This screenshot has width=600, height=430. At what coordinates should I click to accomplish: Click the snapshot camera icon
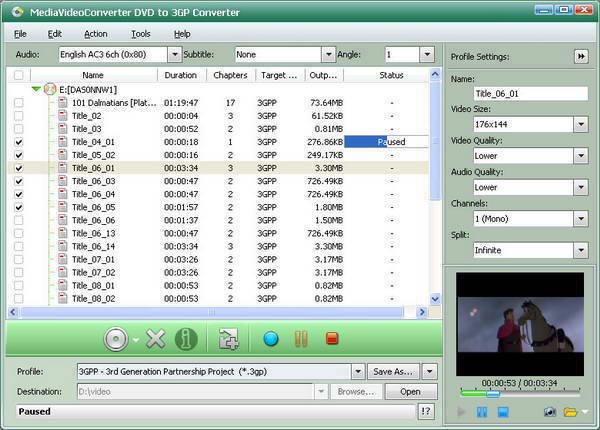550,412
